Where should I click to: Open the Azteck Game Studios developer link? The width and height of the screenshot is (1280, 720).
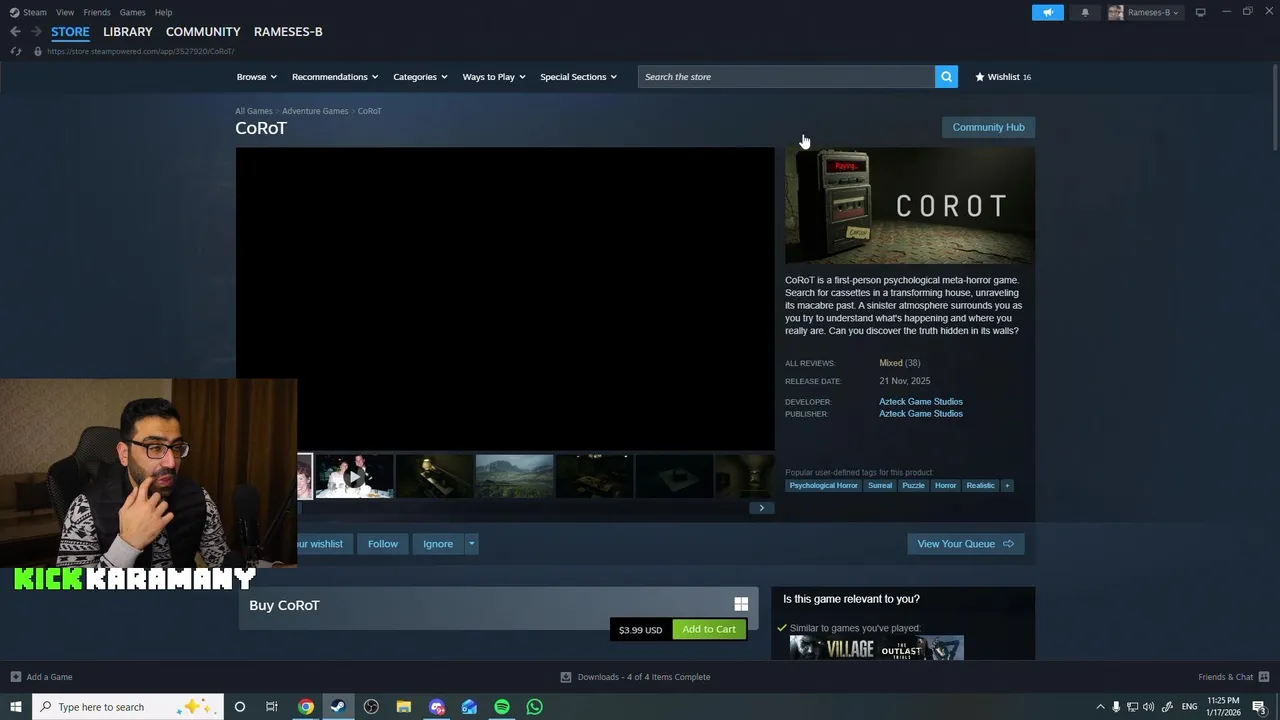click(921, 402)
